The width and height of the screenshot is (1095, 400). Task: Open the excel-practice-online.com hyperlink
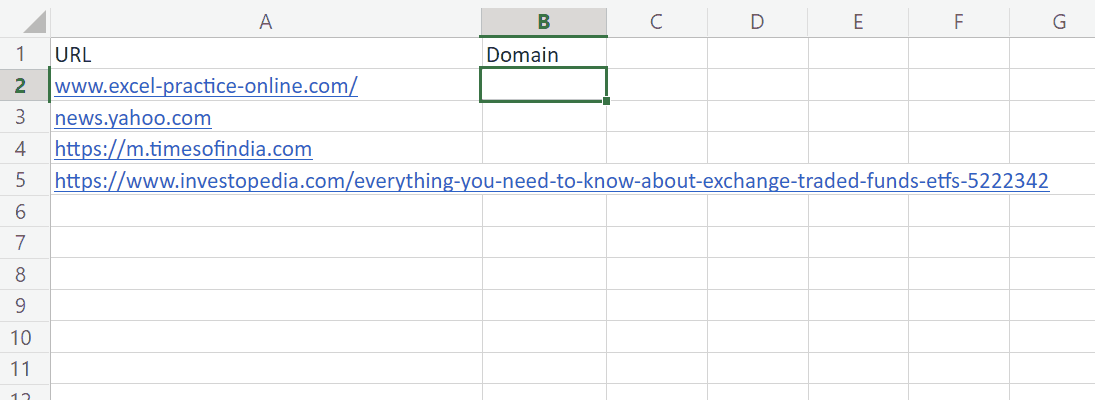(x=206, y=86)
